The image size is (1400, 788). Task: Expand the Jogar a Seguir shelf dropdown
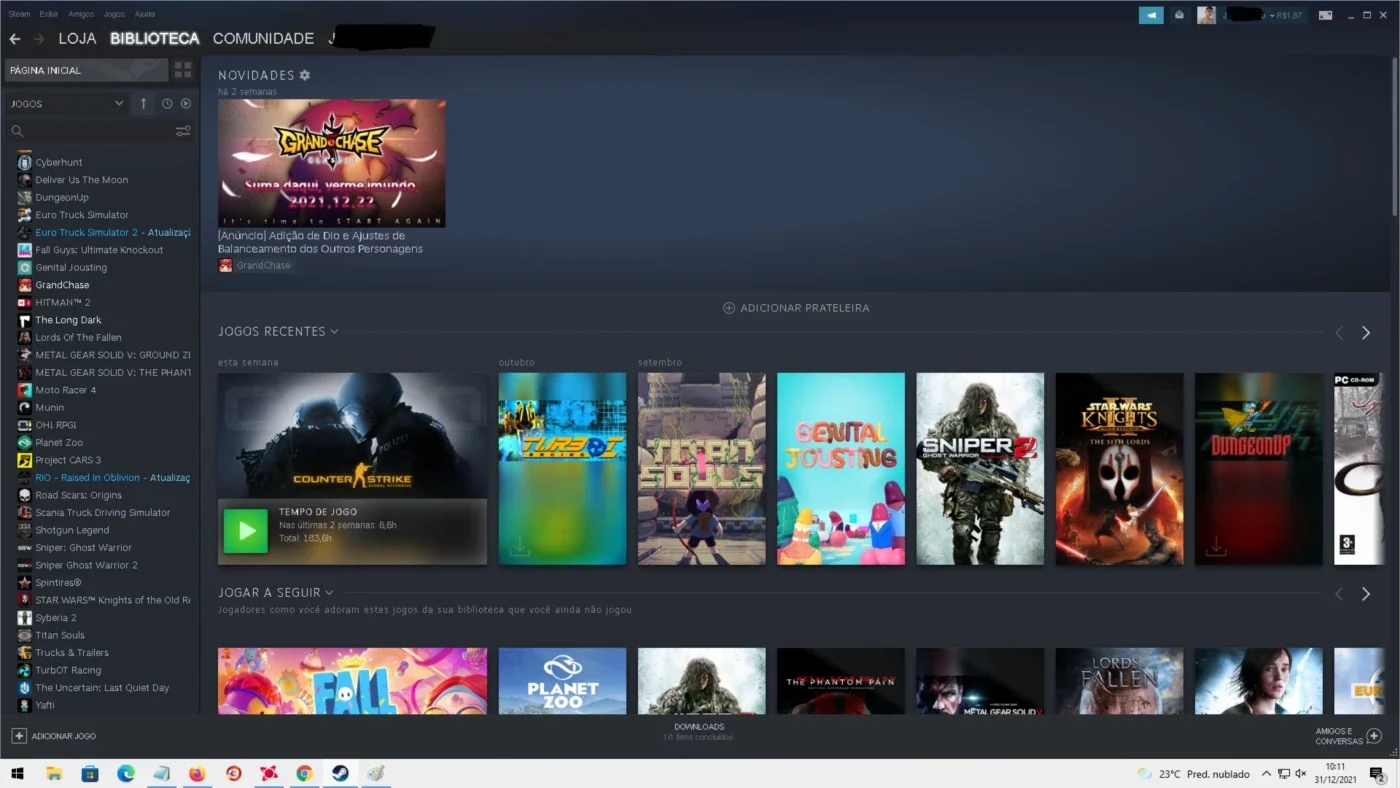(x=329, y=593)
